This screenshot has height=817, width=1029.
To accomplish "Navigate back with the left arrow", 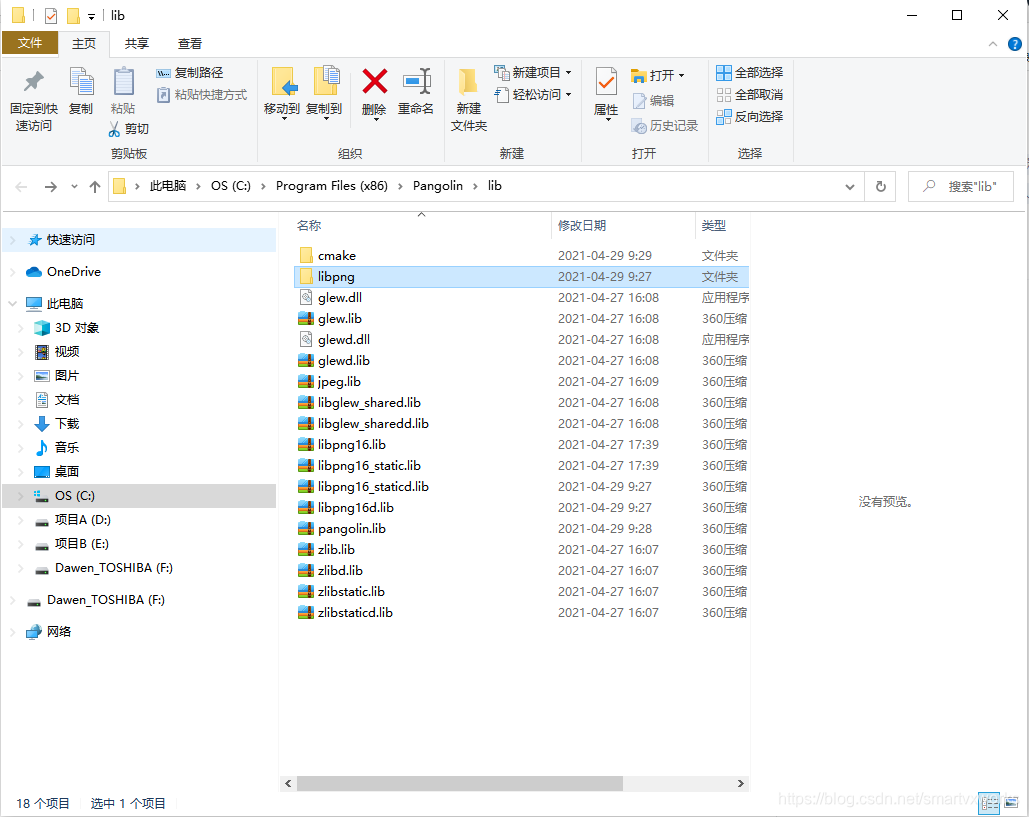I will point(21,187).
